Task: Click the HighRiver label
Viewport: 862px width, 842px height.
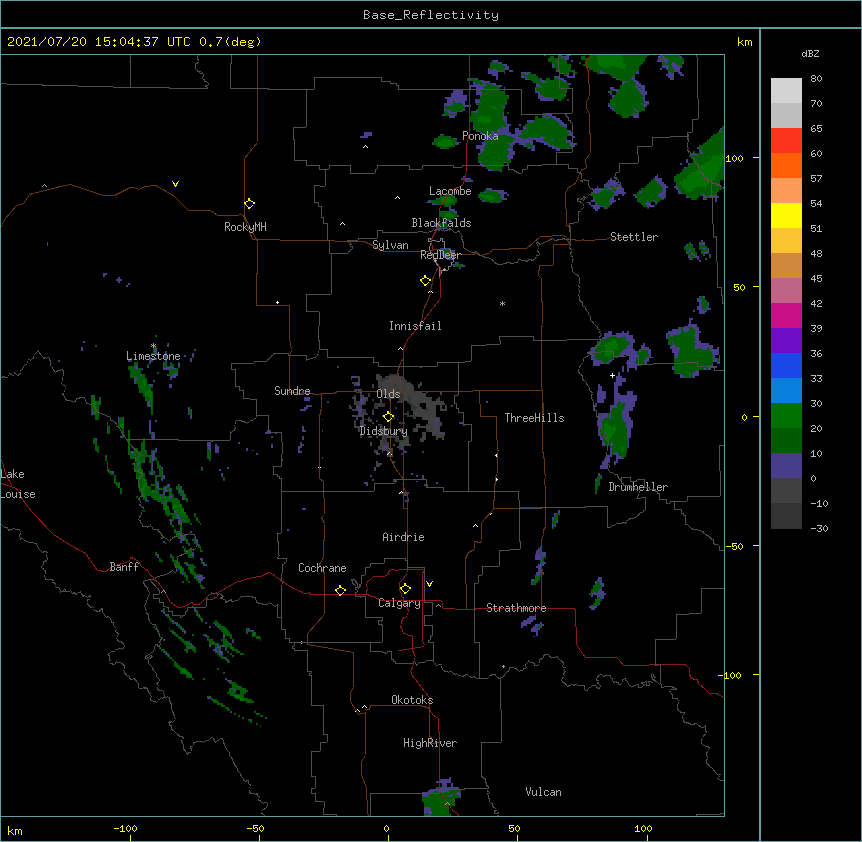Action: 430,743
